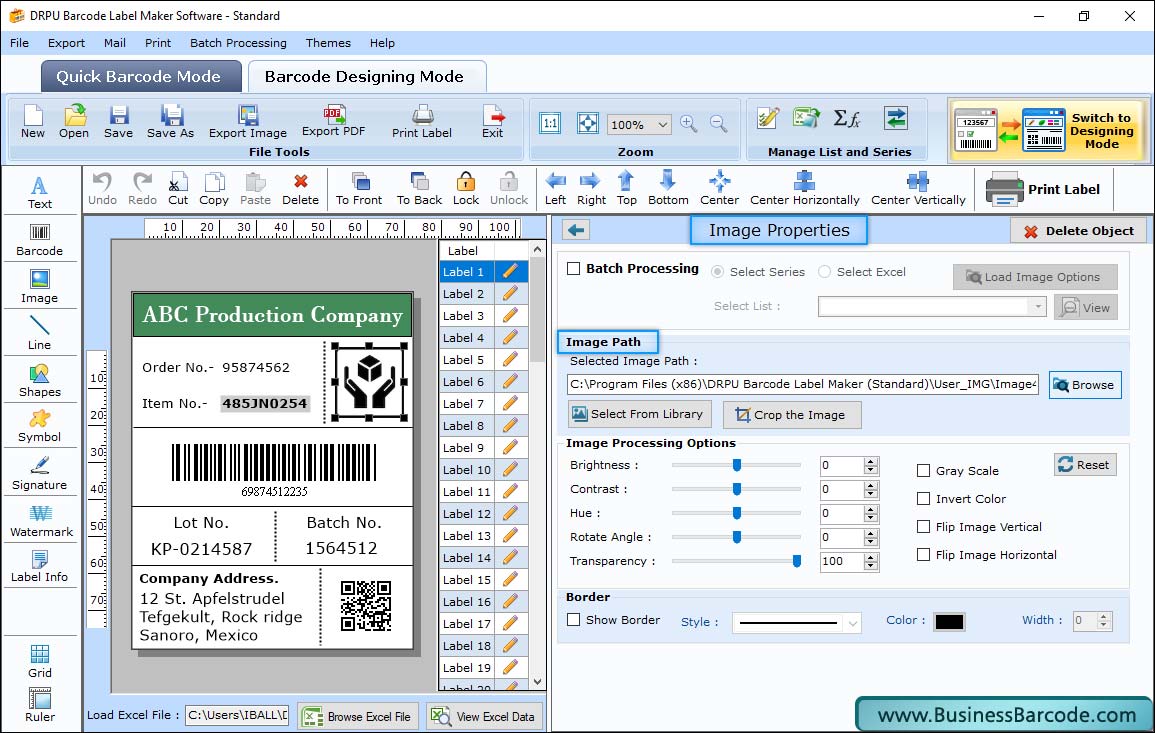Enable the Gray Scale checkbox
Screen dimensions: 1155x733
923,471
